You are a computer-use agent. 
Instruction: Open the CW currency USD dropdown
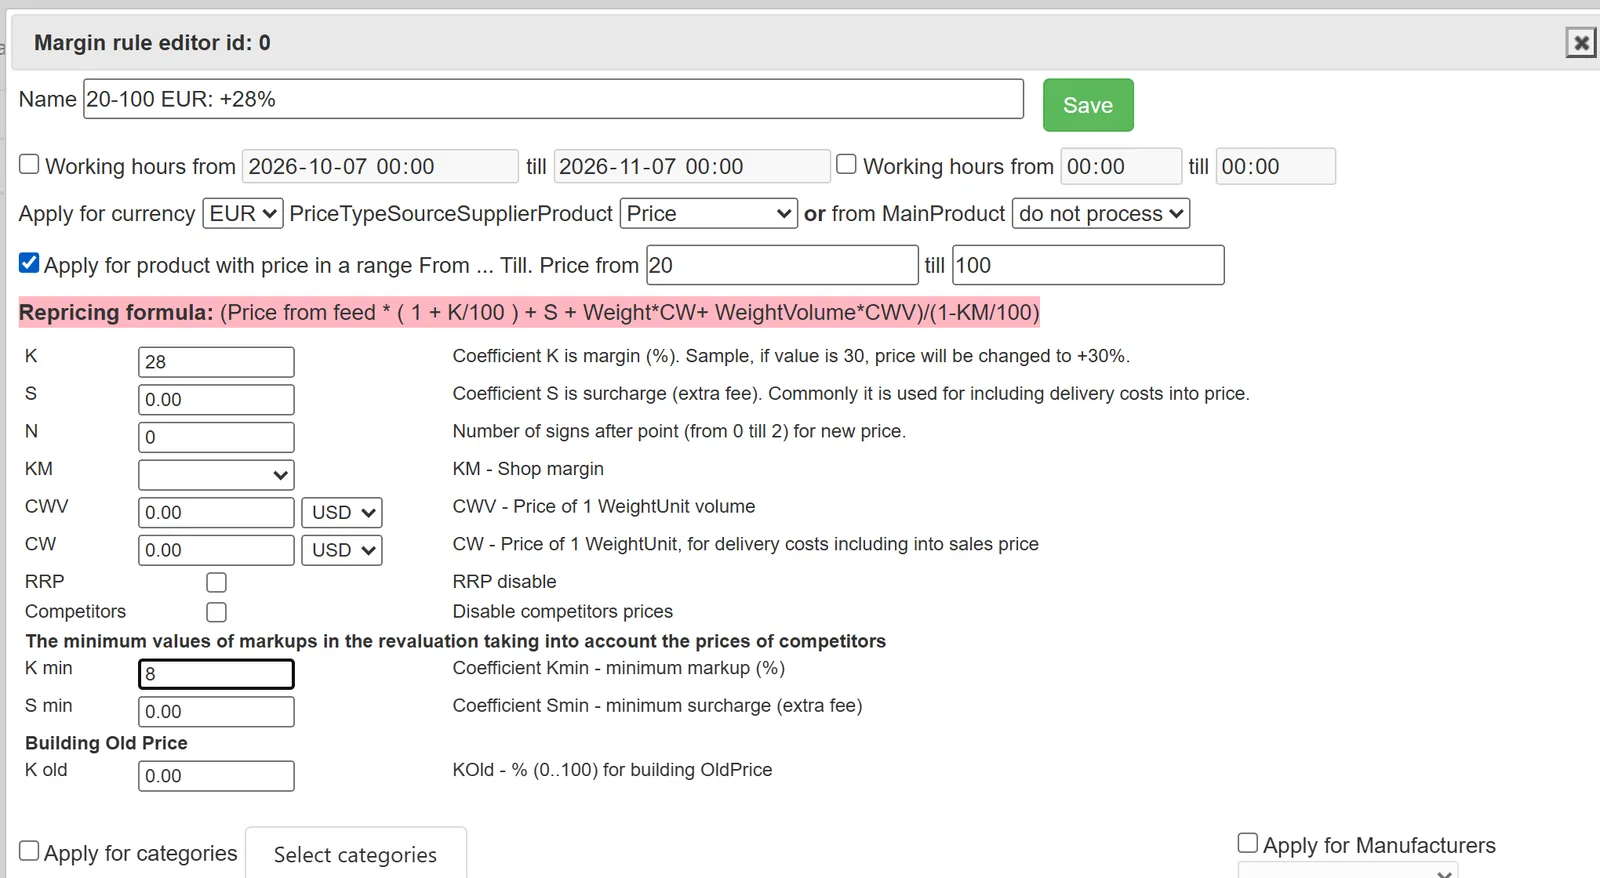(342, 550)
